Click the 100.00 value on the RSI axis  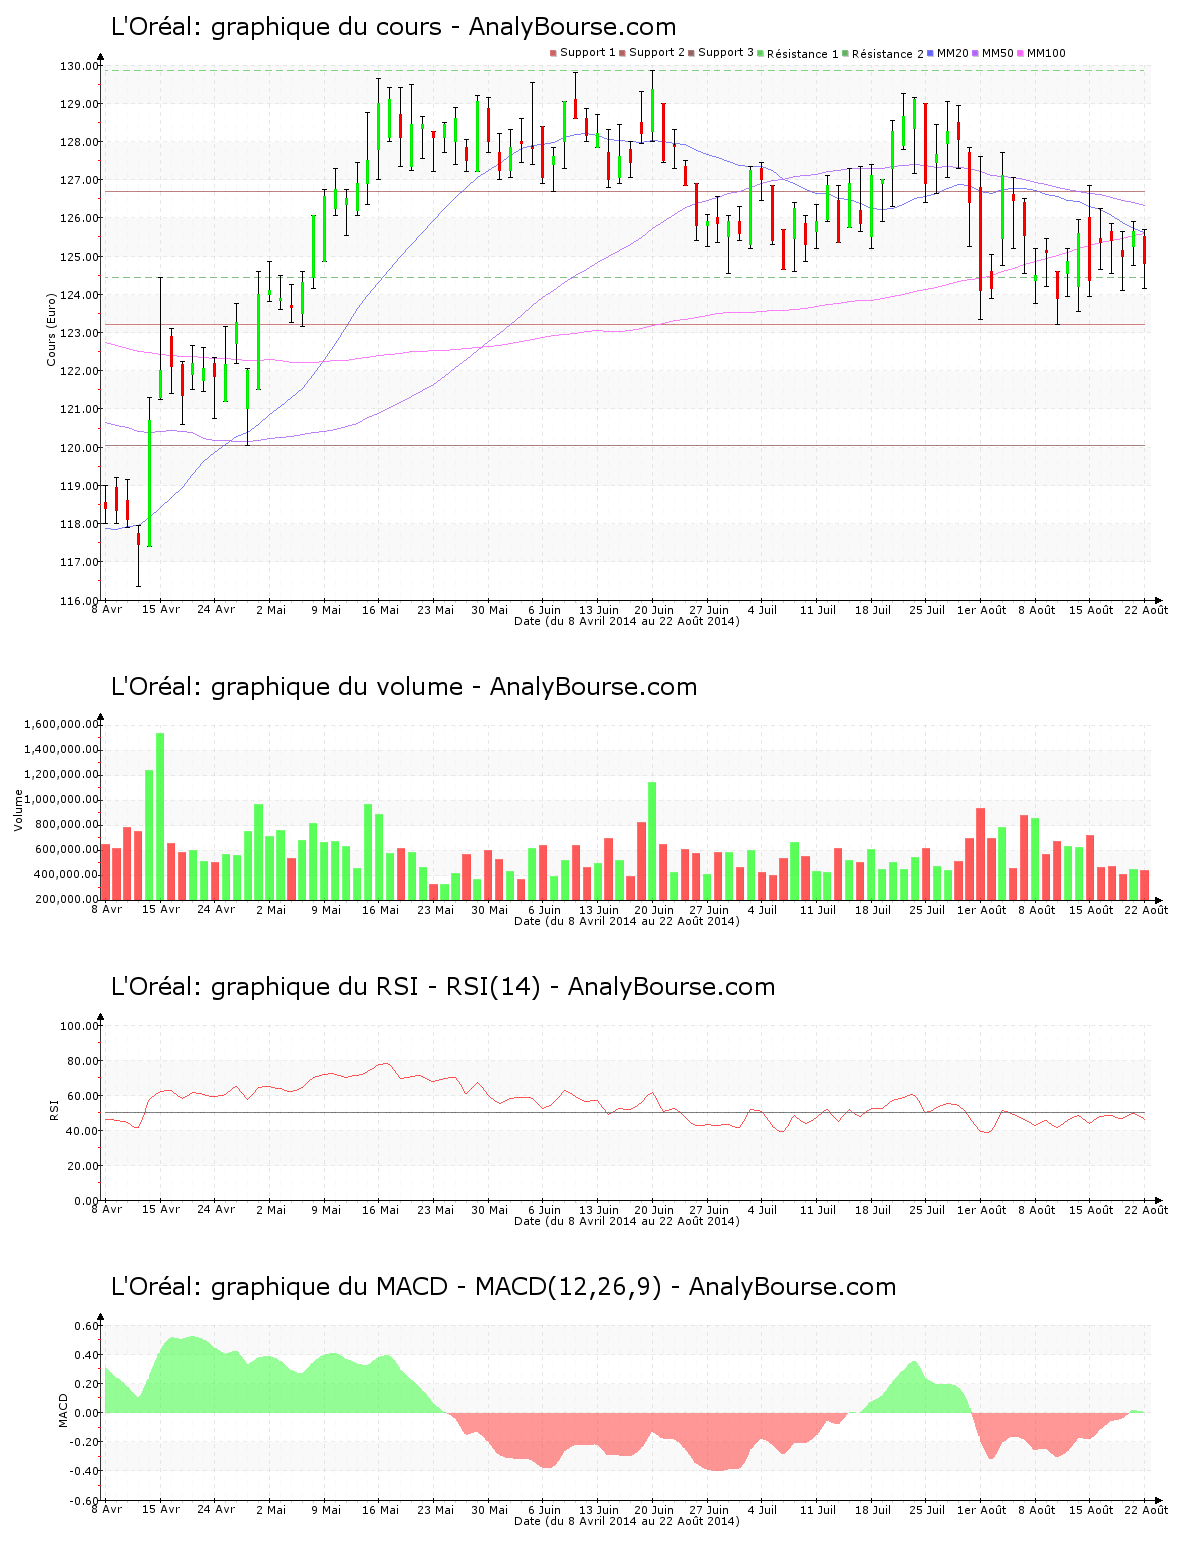(x=79, y=1026)
